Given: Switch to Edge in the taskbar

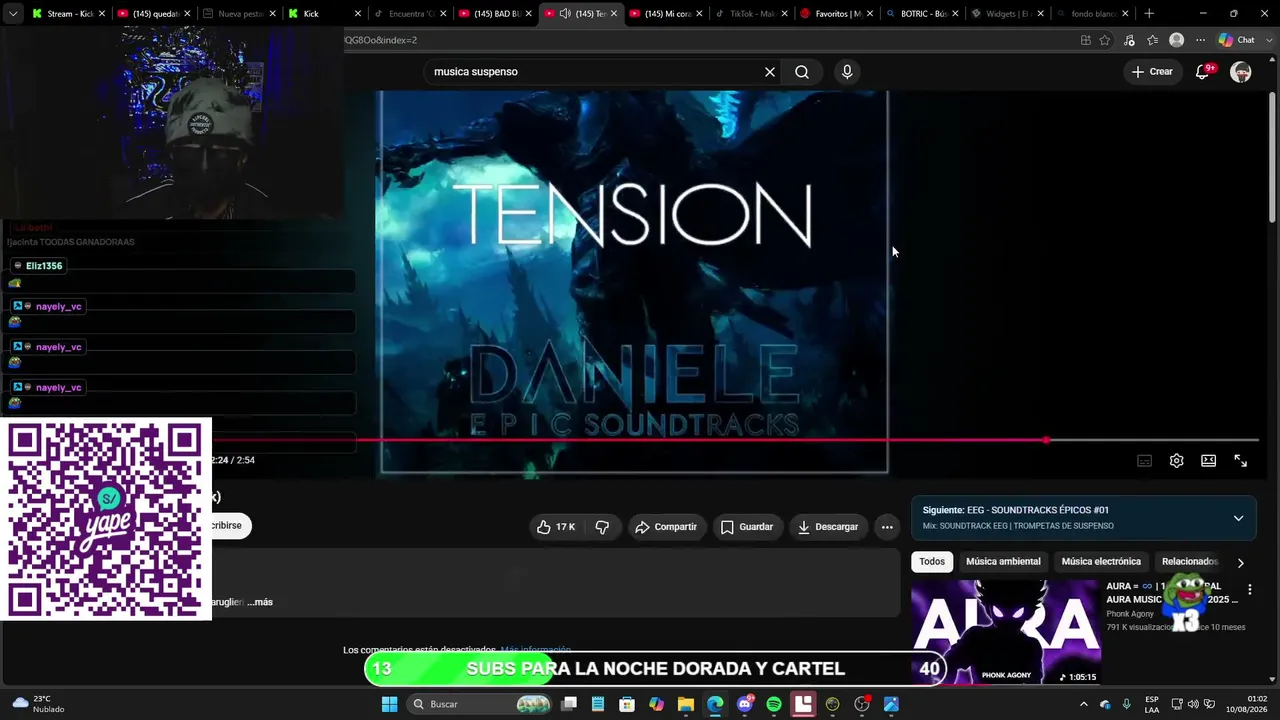Looking at the screenshot, I should tap(715, 704).
